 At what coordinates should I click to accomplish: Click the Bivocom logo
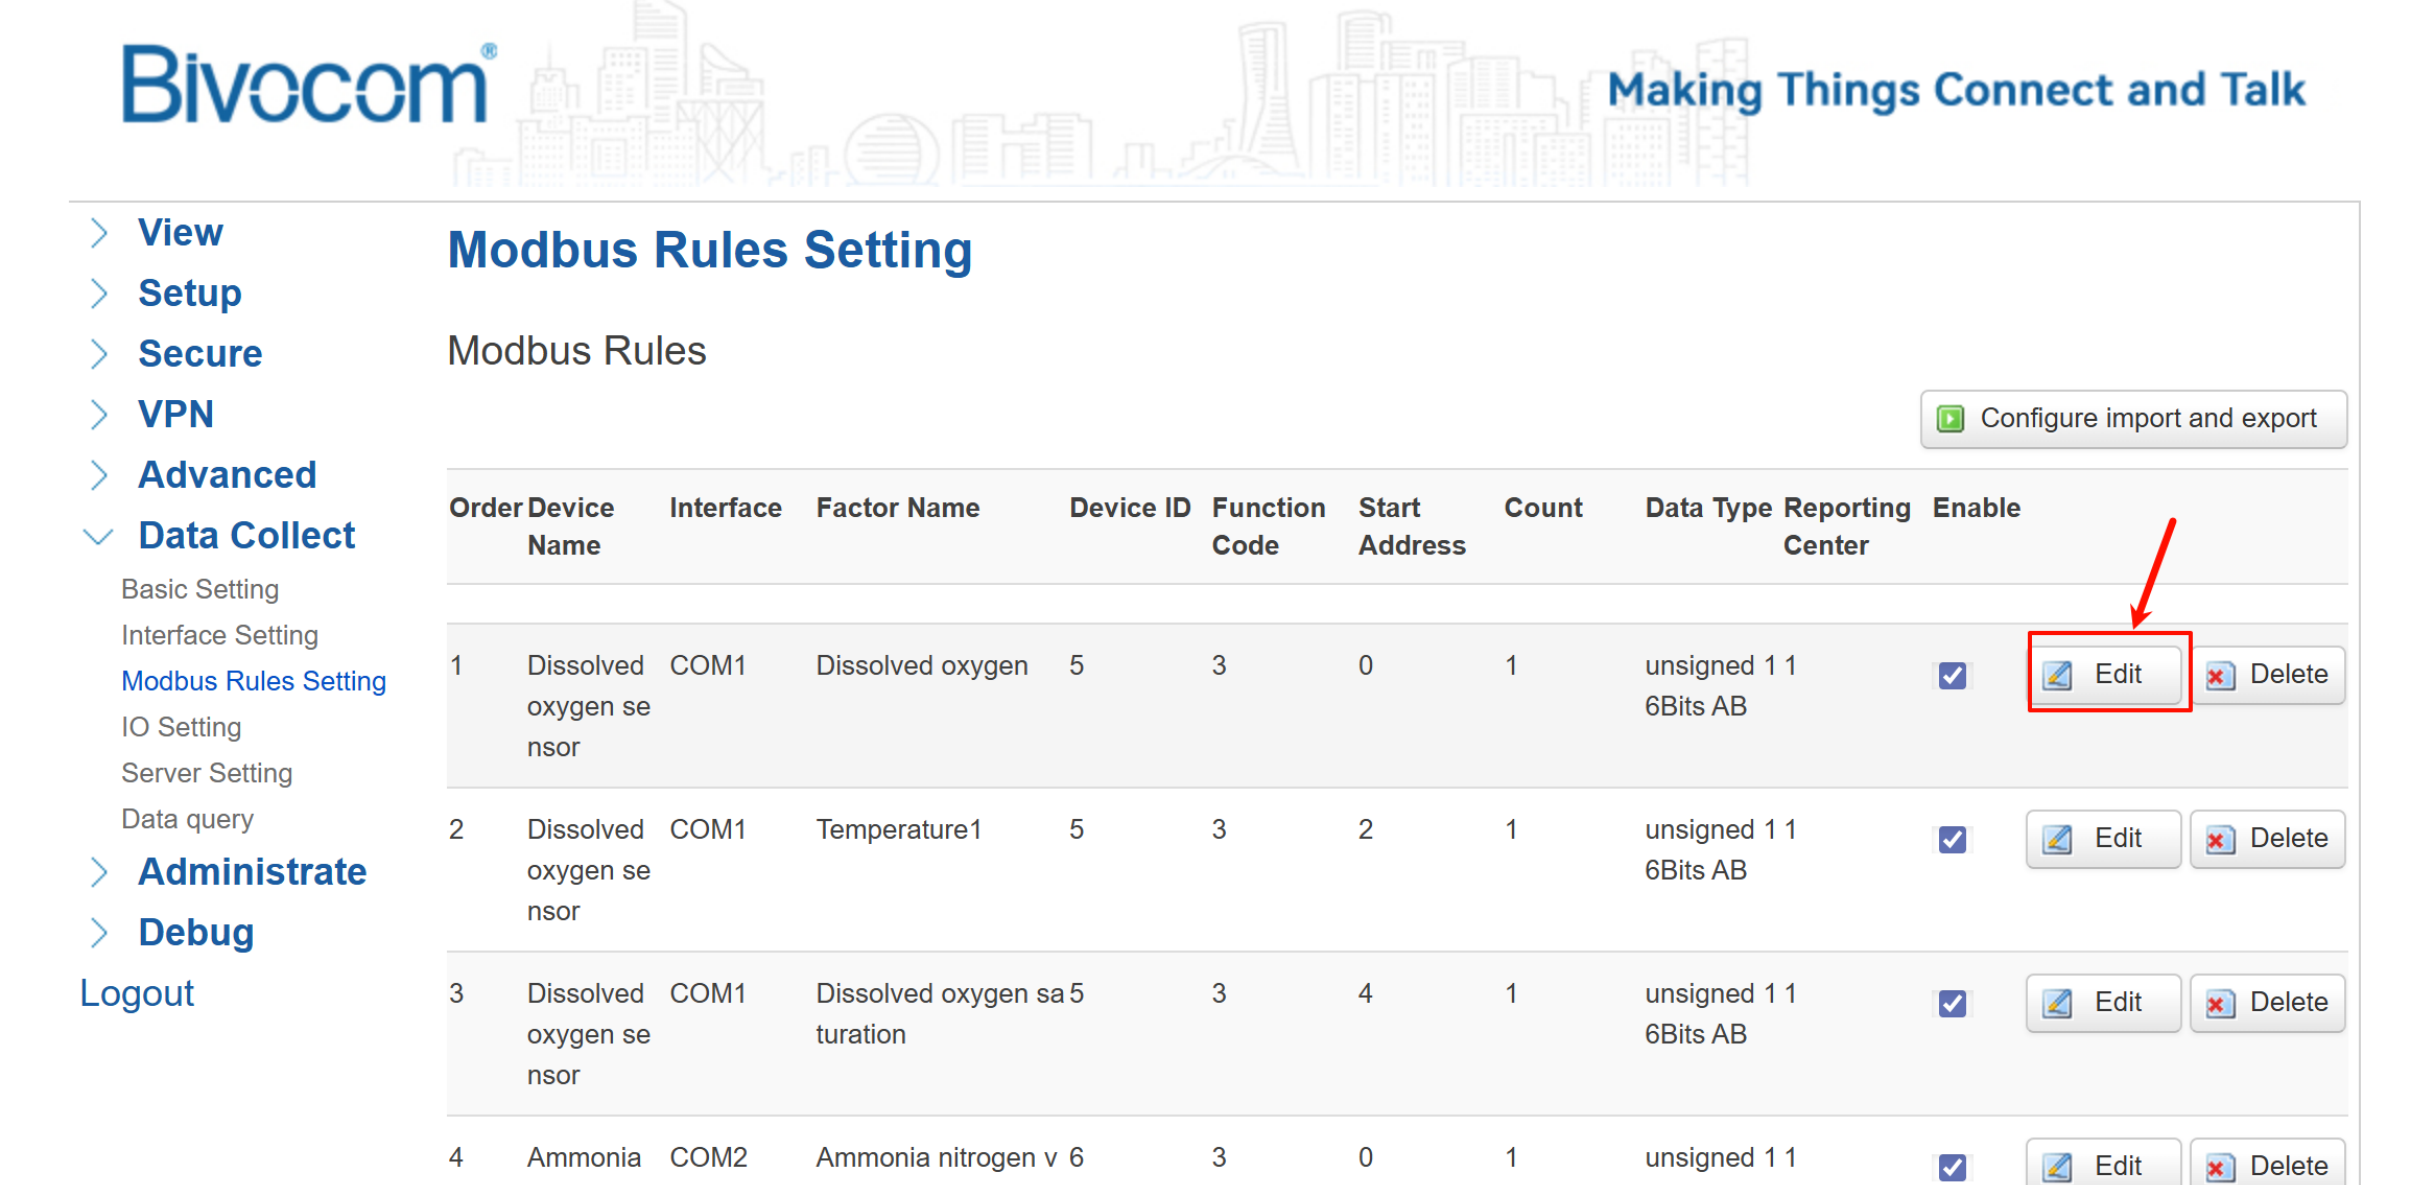(x=306, y=87)
